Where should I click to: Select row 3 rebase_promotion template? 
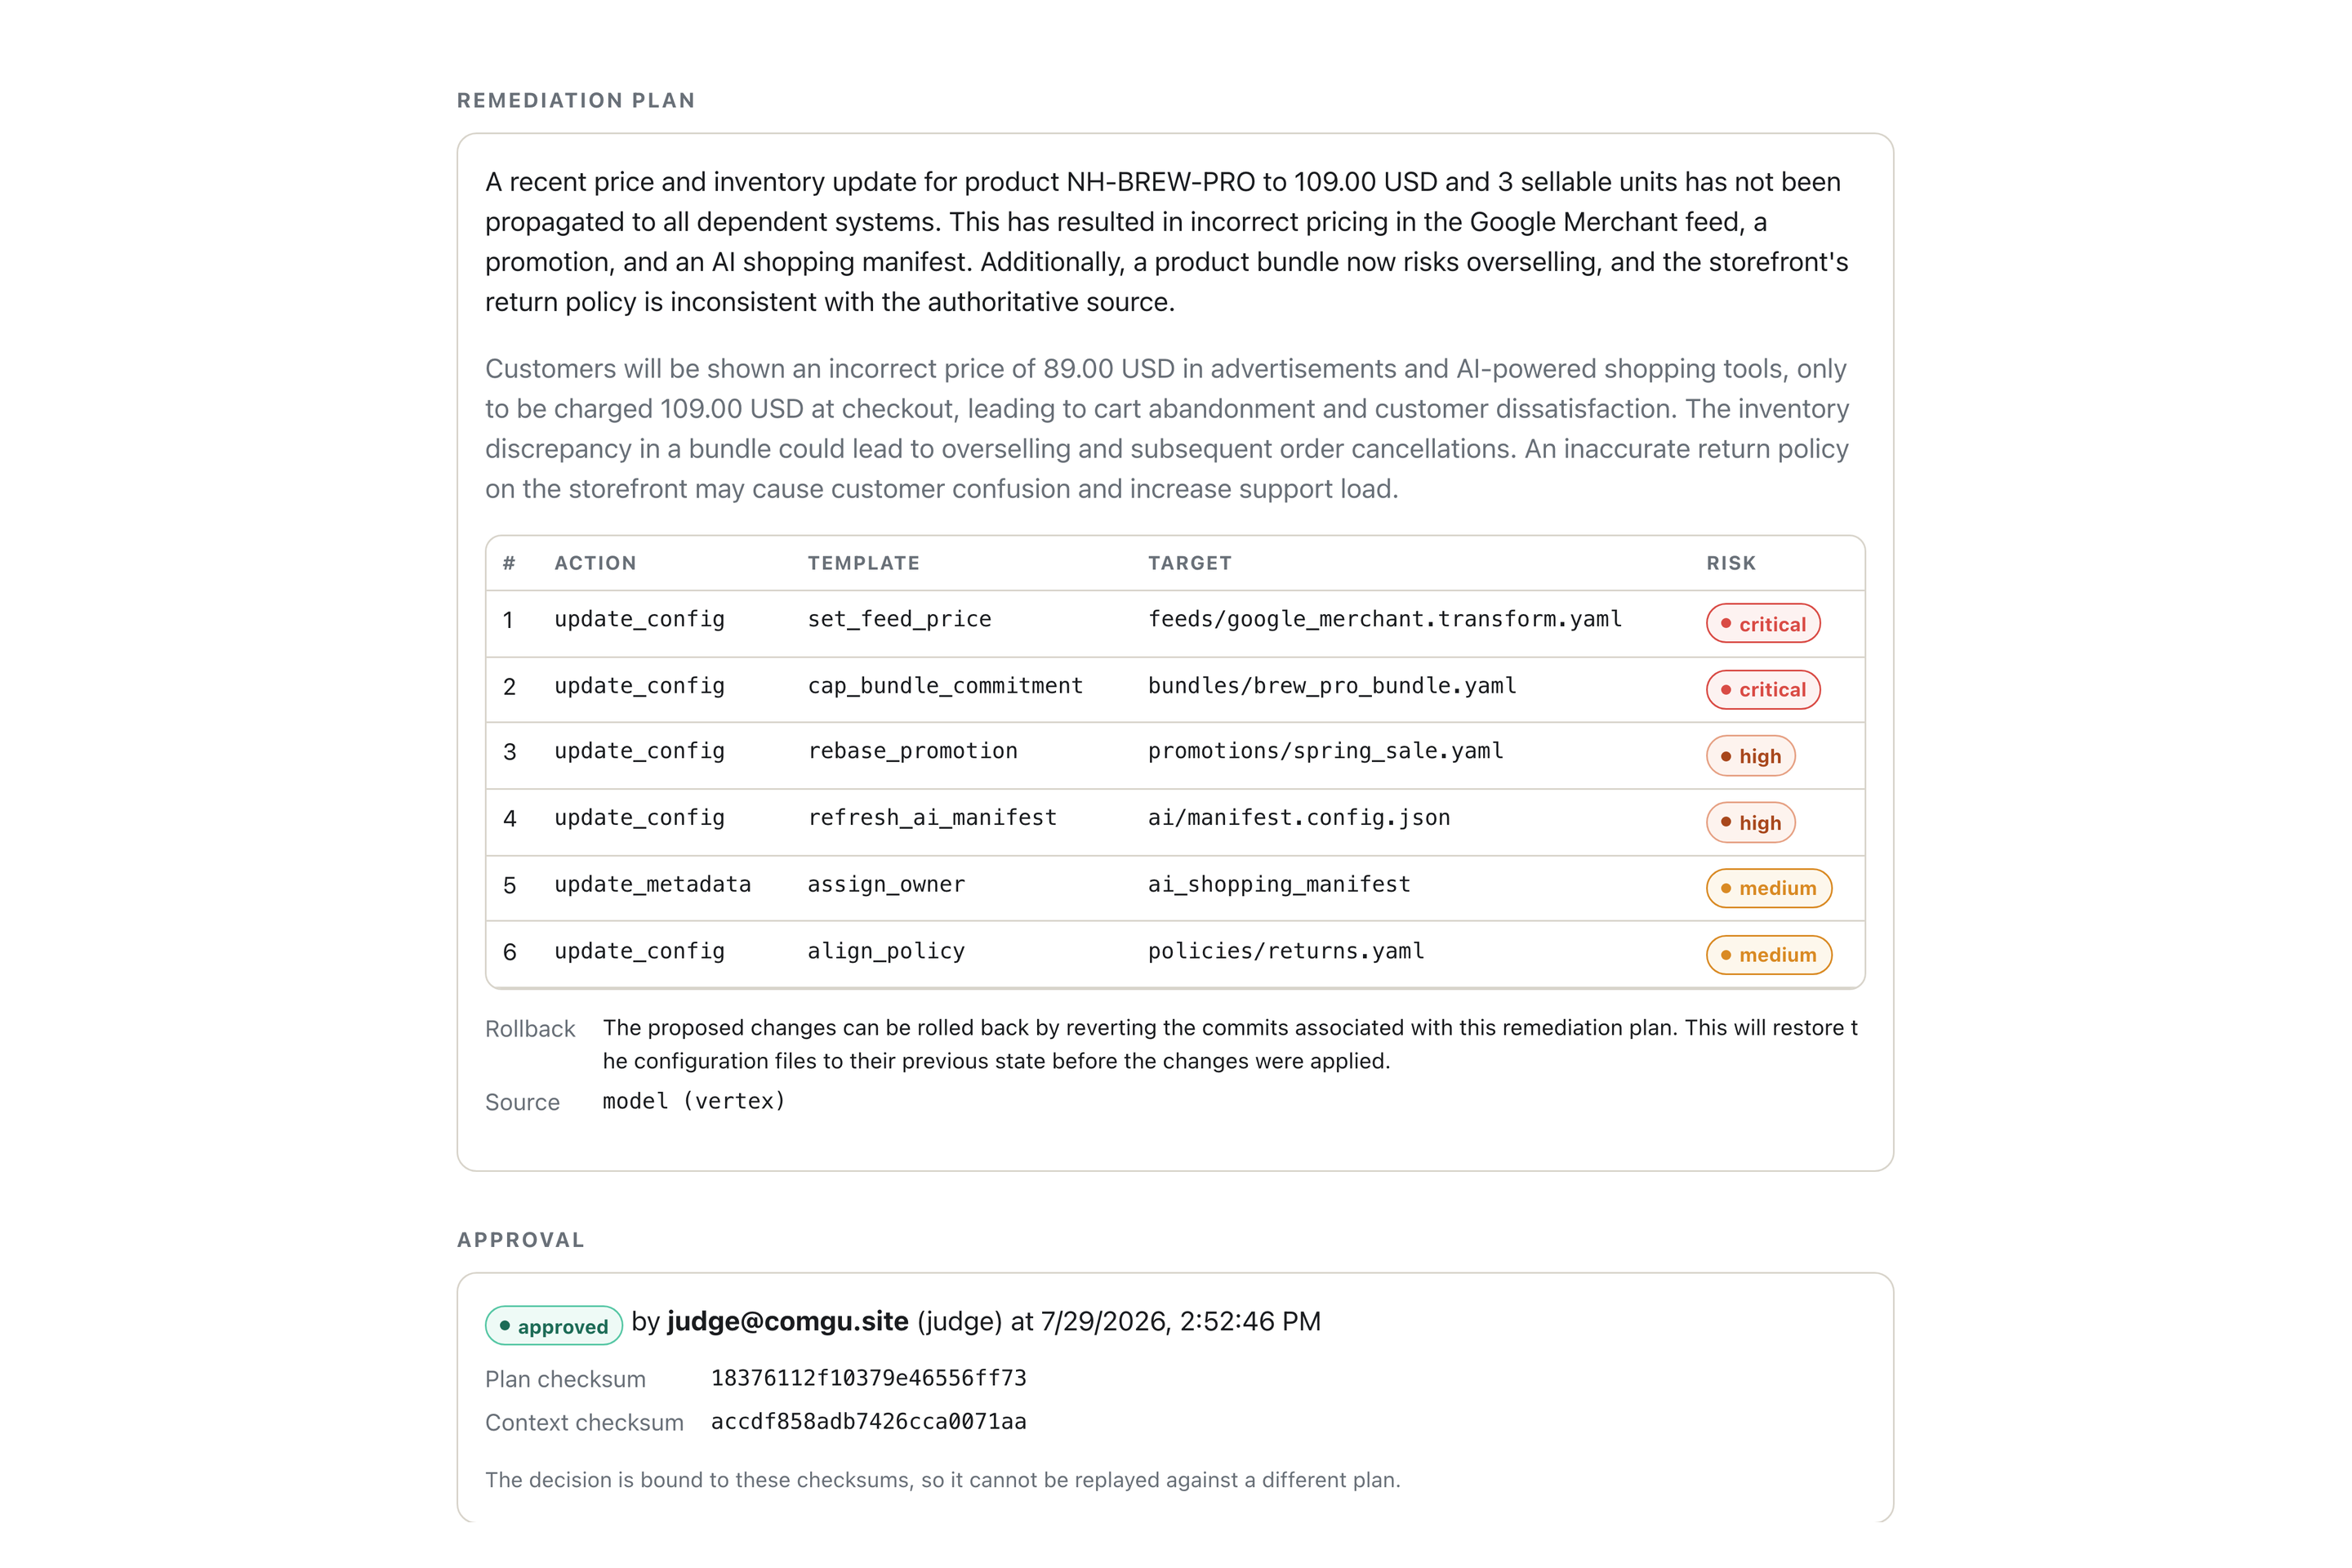coord(912,751)
